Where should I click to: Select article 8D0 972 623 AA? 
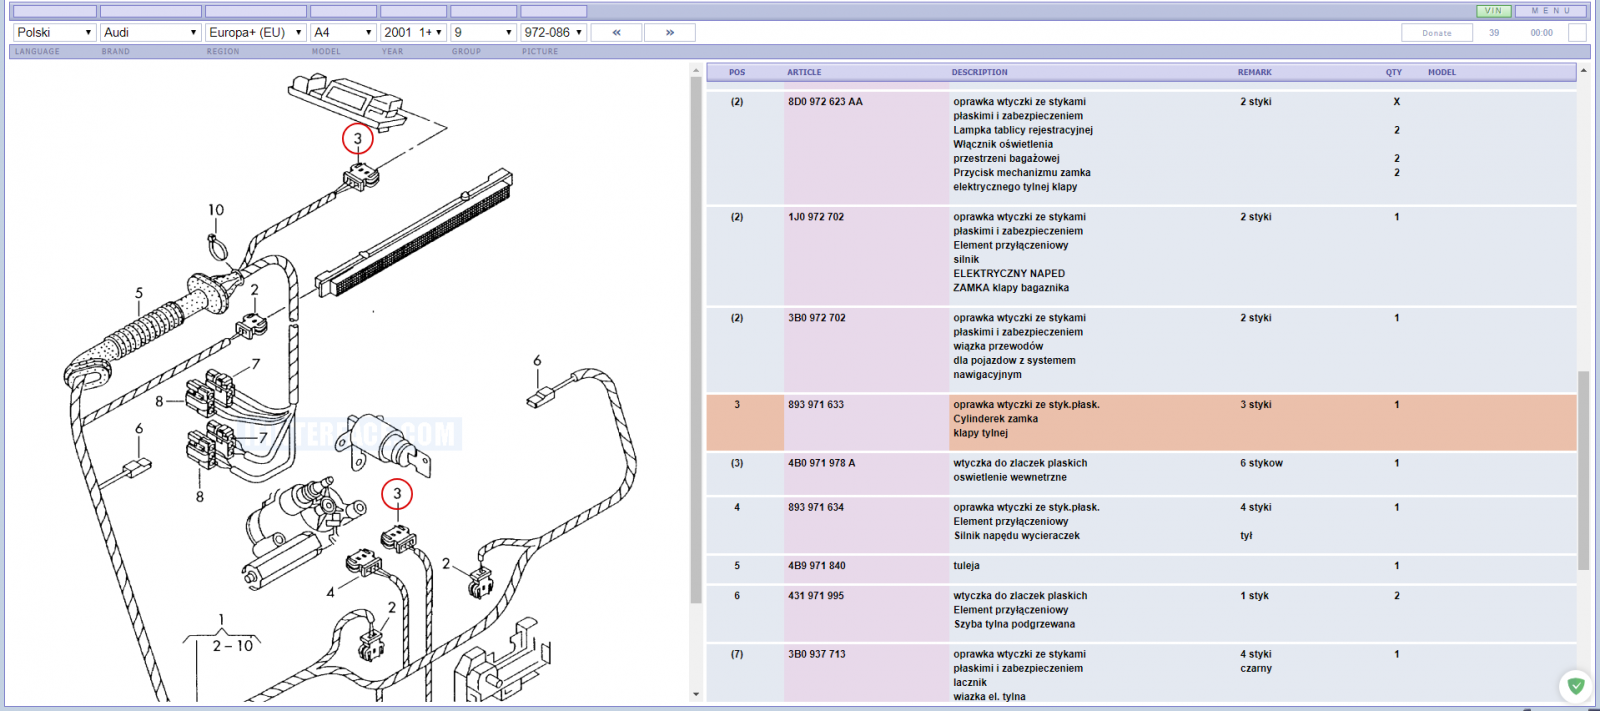(825, 102)
